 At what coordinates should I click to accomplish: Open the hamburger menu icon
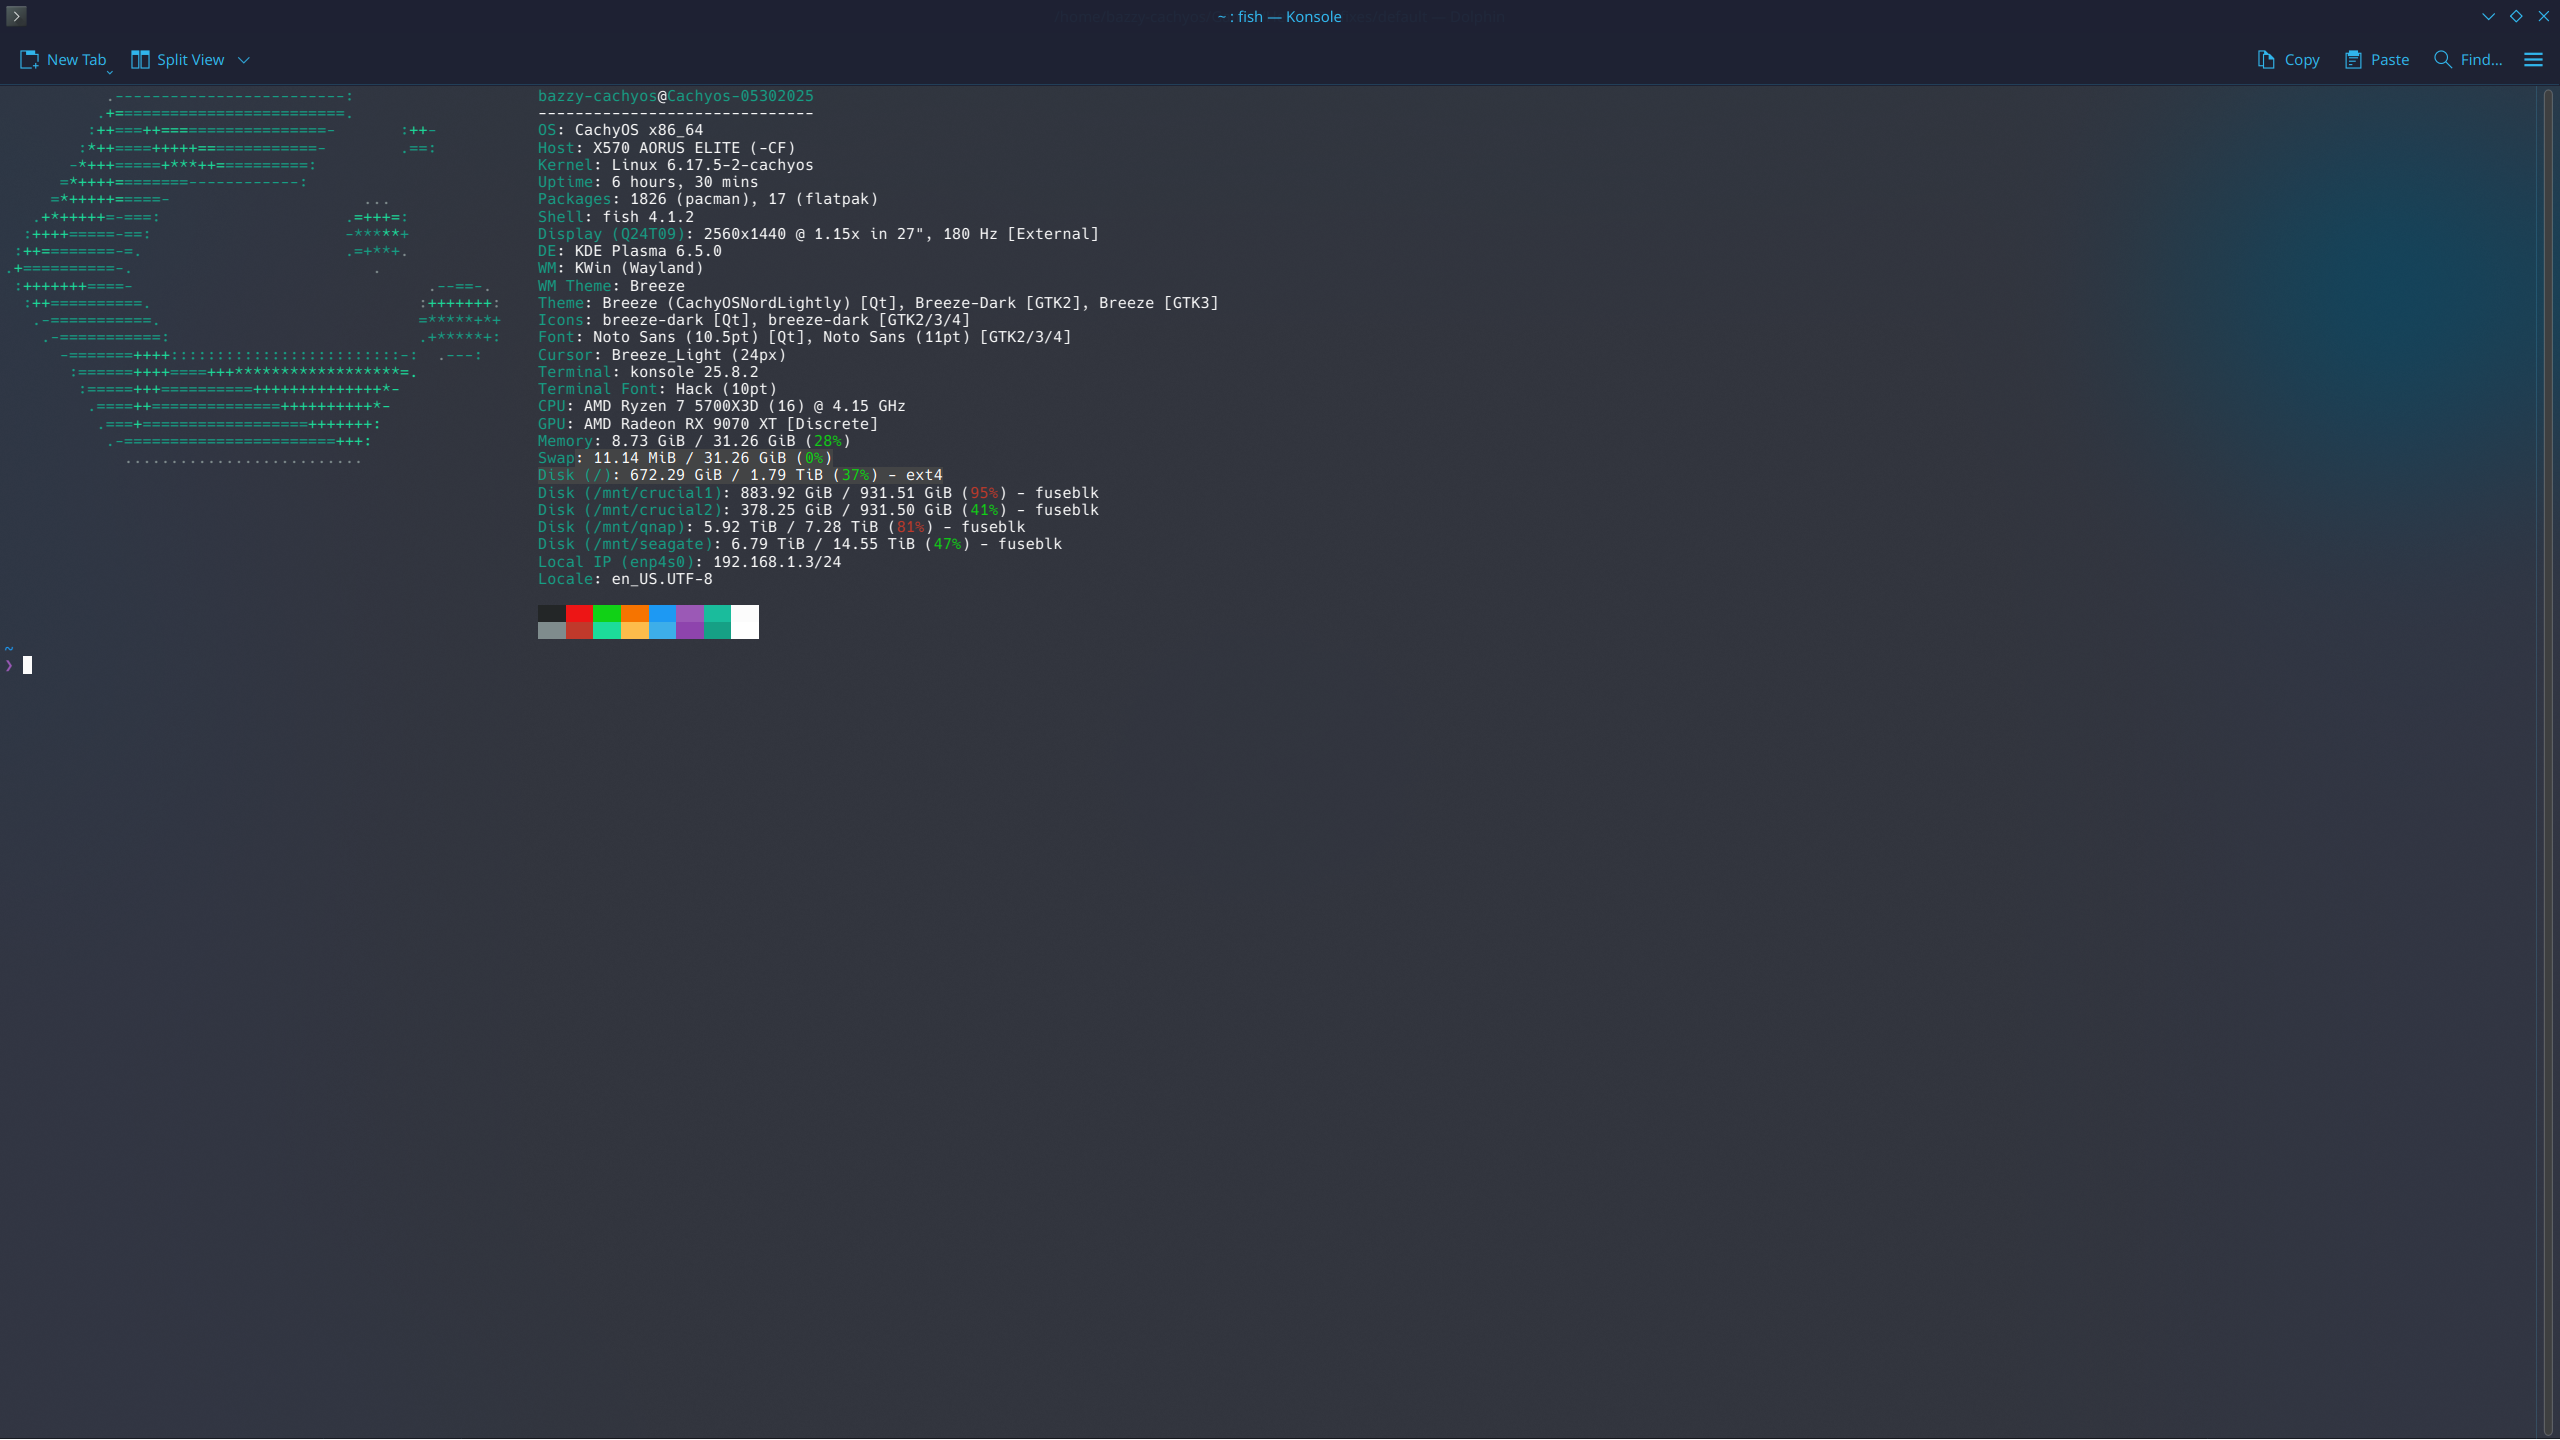2533,60
